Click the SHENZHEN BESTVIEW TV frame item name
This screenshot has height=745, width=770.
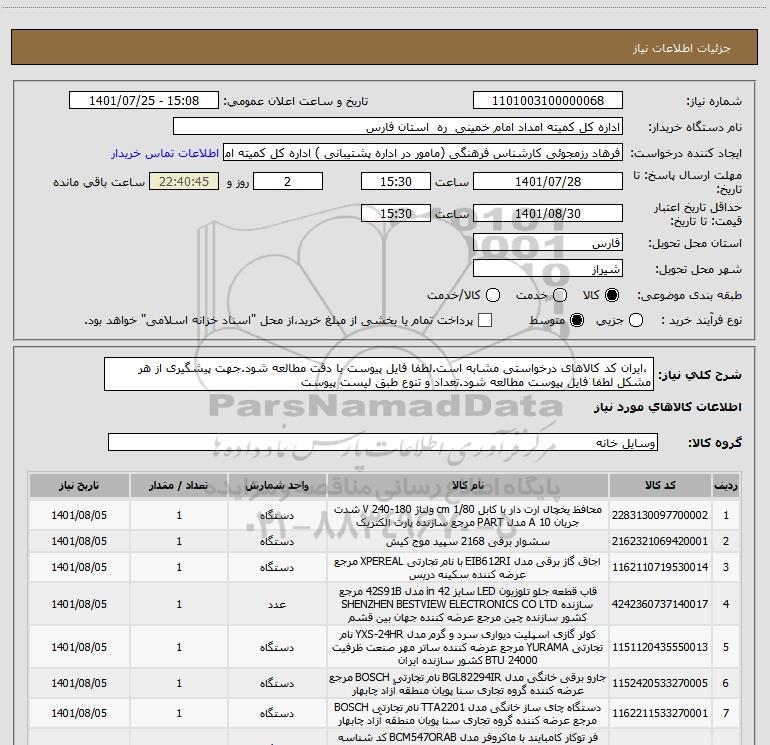click(x=468, y=604)
